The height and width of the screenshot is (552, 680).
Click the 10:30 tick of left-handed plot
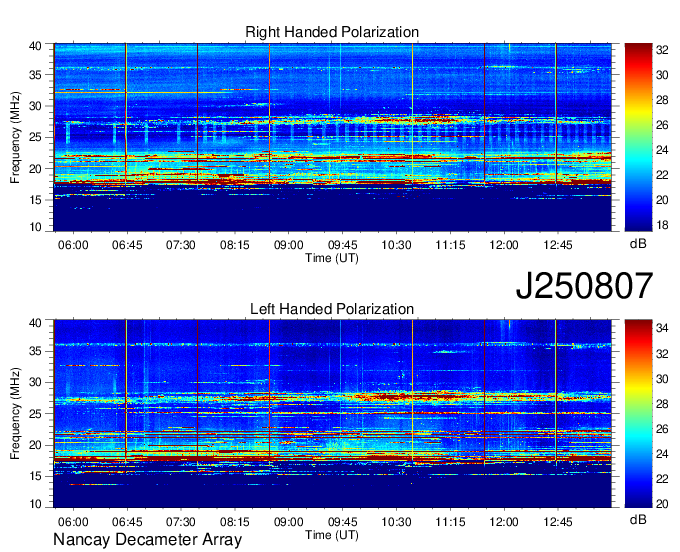tap(396, 522)
